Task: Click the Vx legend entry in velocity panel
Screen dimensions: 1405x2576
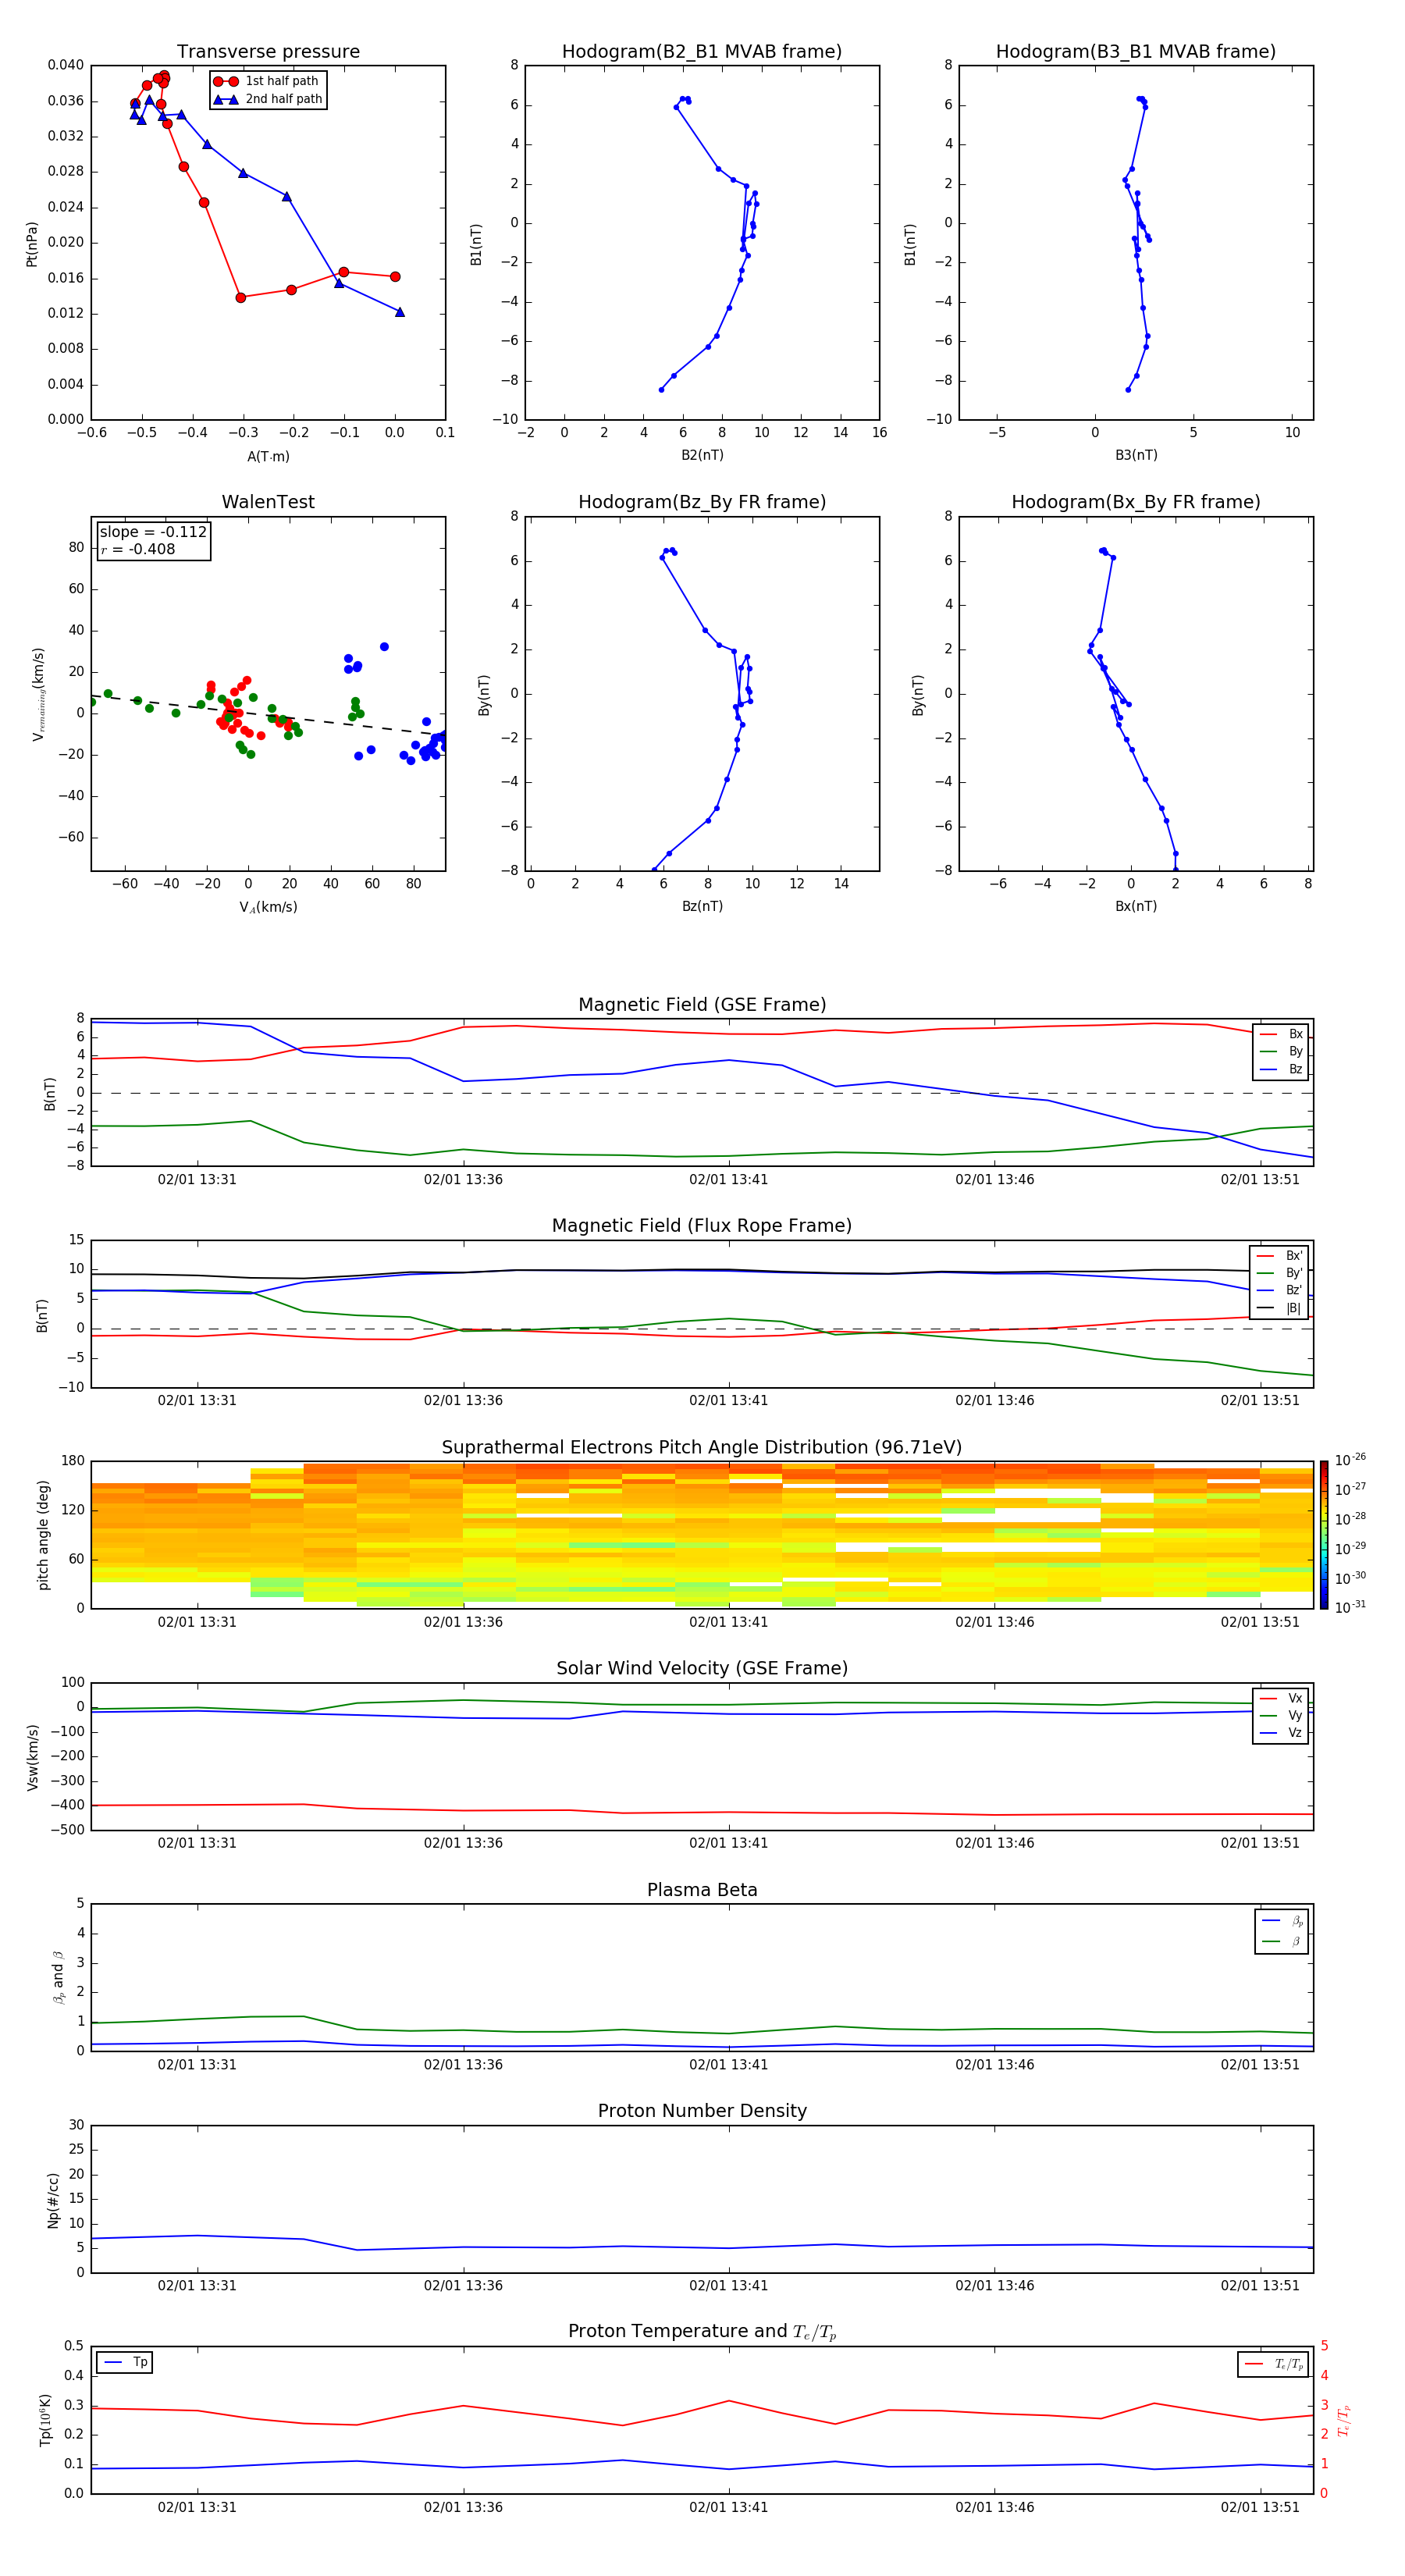Action: tap(1282, 1698)
